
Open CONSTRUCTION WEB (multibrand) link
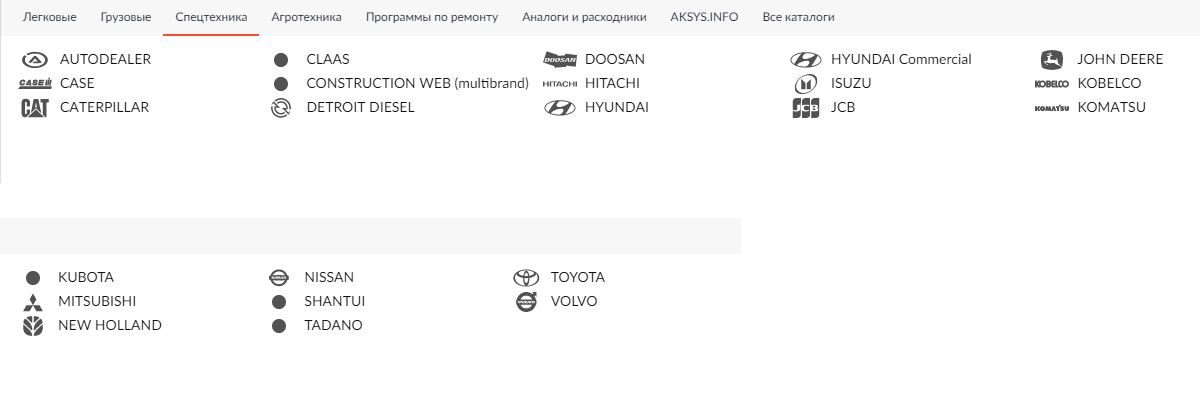tap(417, 83)
